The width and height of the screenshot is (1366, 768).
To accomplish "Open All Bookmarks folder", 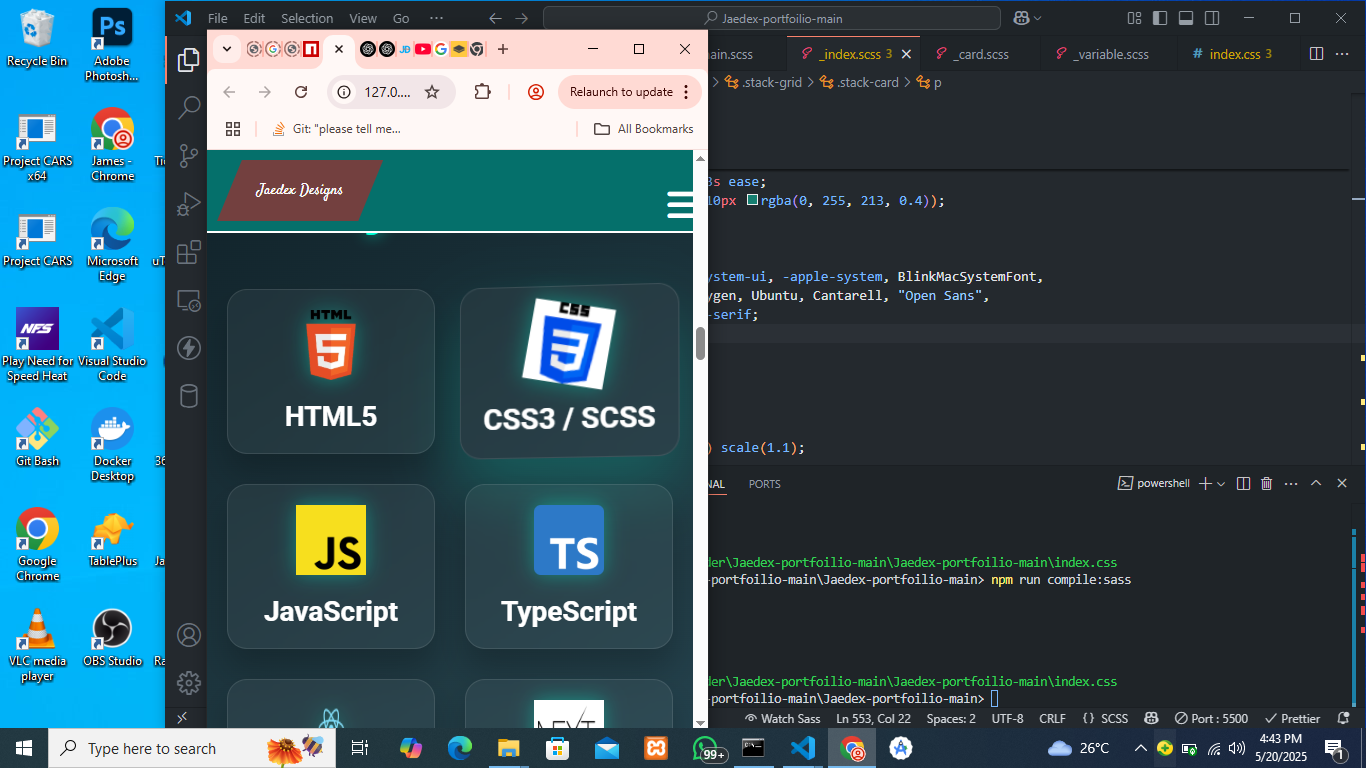I will pos(643,129).
